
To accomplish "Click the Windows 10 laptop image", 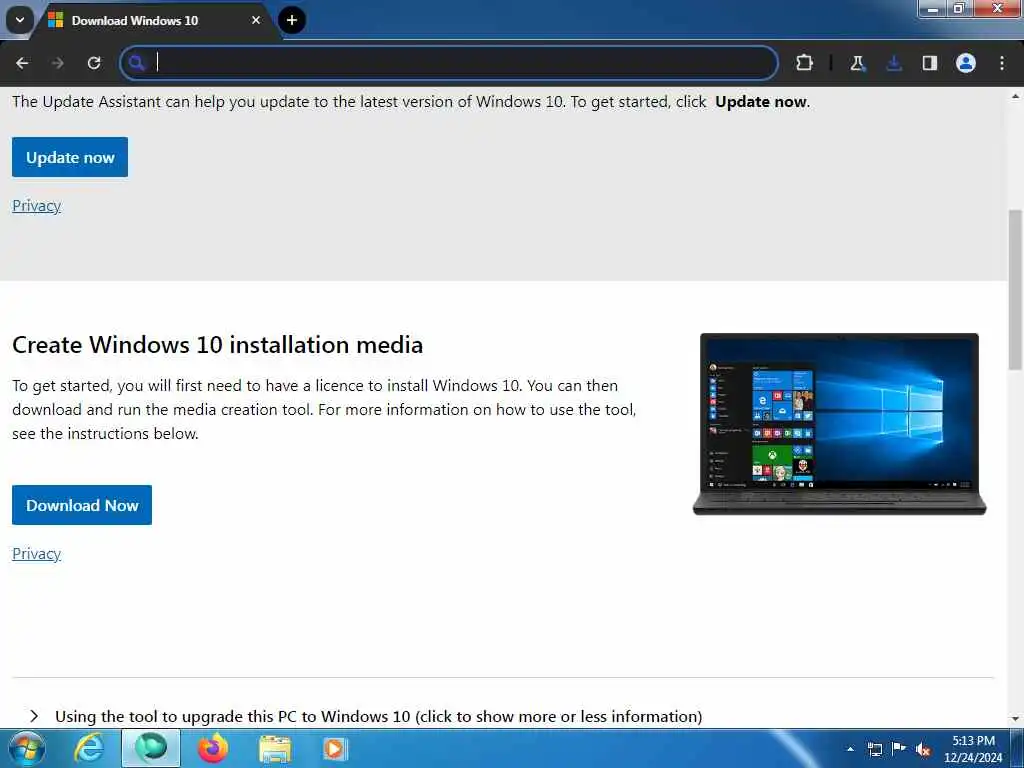I will coord(840,424).
